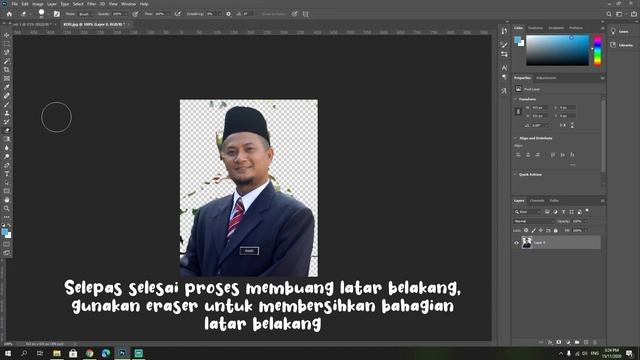Toggle lock image pixels brush icon

point(533,230)
